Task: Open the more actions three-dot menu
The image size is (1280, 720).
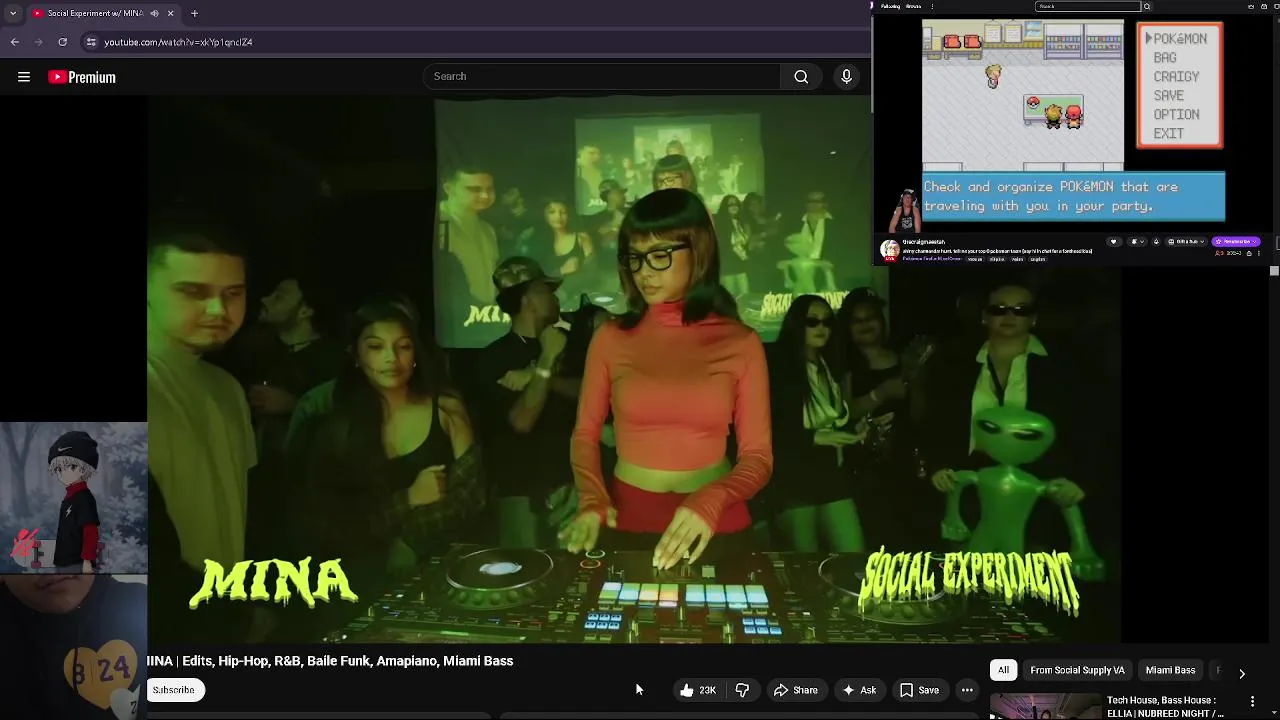Action: (x=967, y=690)
